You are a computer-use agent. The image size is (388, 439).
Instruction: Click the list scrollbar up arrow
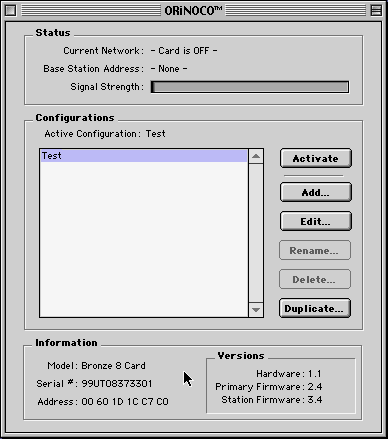[256, 157]
